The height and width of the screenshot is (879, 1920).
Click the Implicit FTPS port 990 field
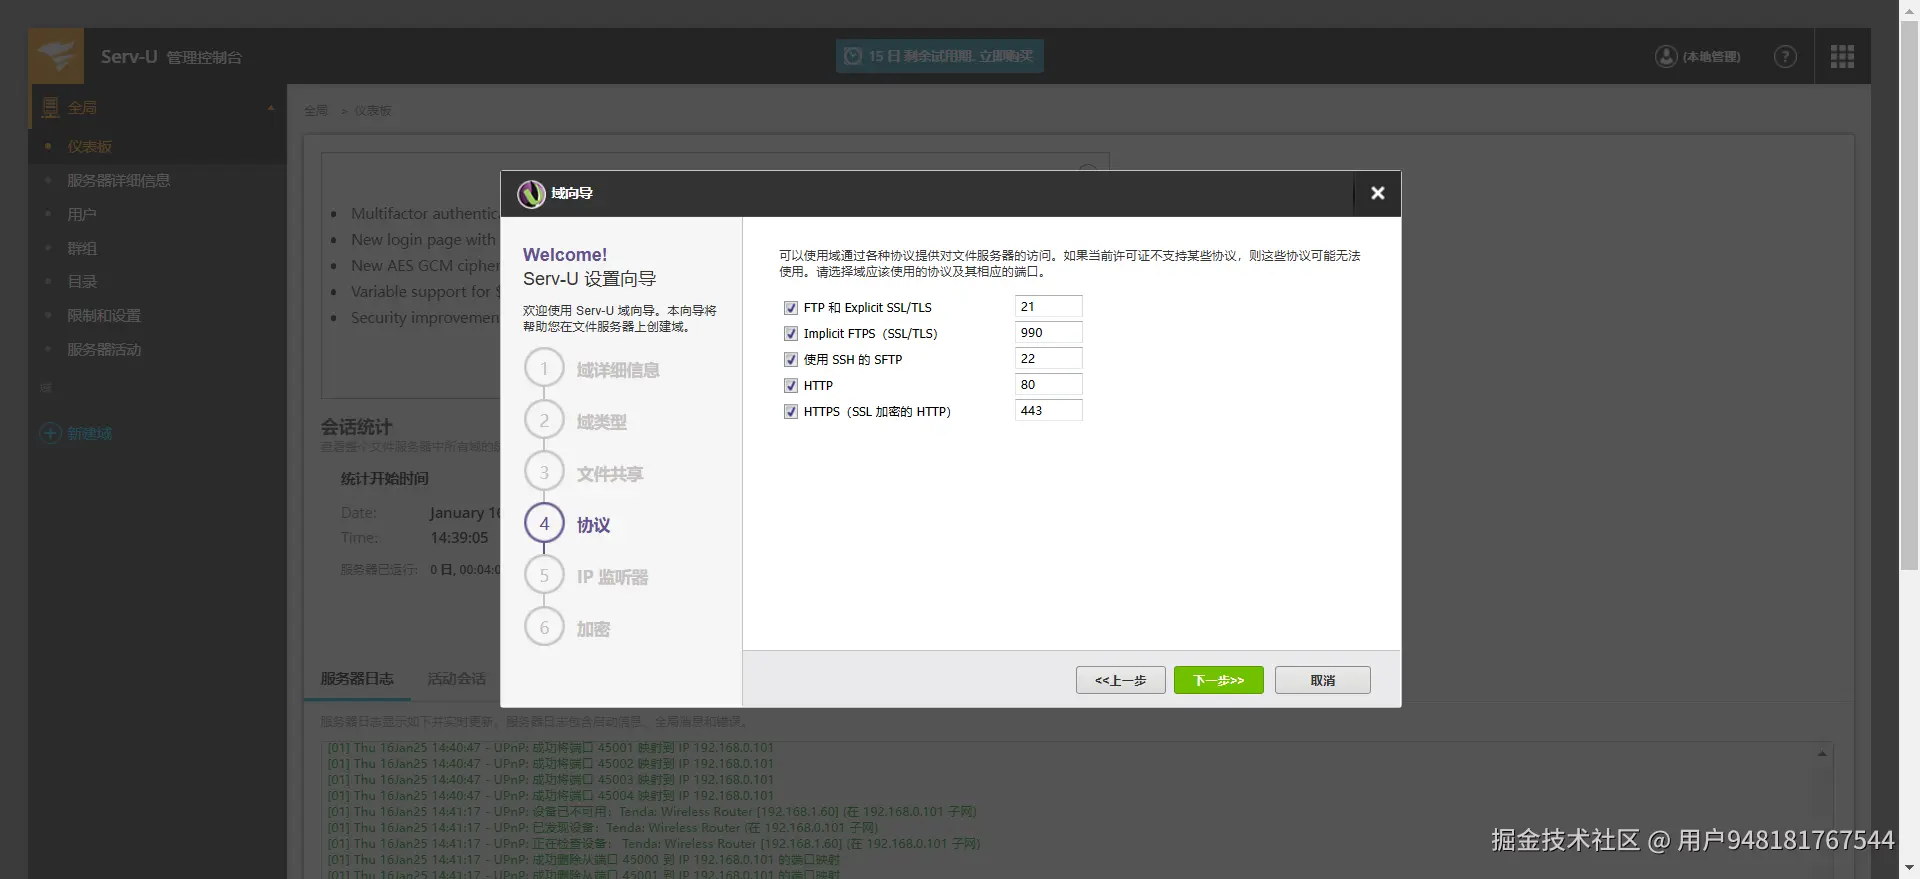(1048, 333)
